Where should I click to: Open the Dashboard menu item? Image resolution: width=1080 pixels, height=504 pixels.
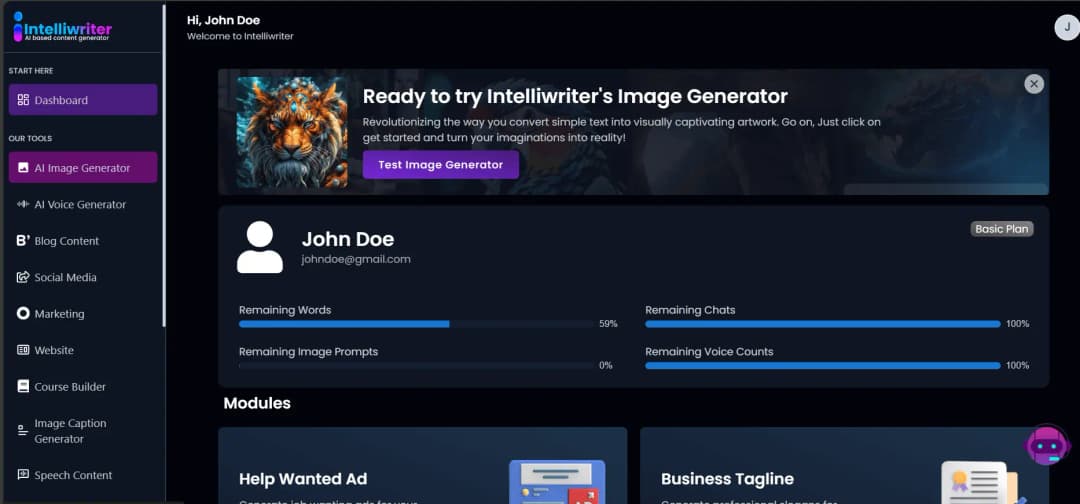[83, 100]
